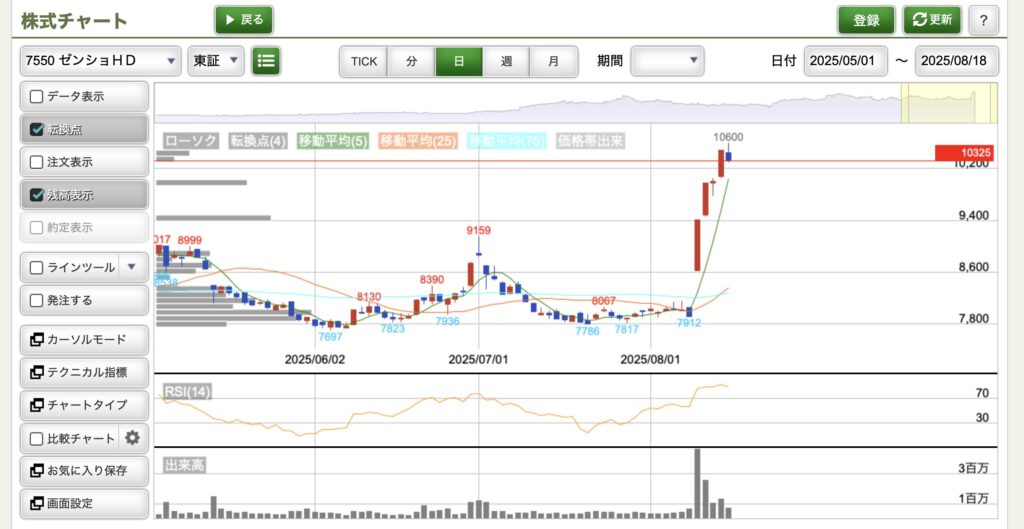Open 画面設定 screen settings
This screenshot has width=1024, height=529.
tap(85, 503)
